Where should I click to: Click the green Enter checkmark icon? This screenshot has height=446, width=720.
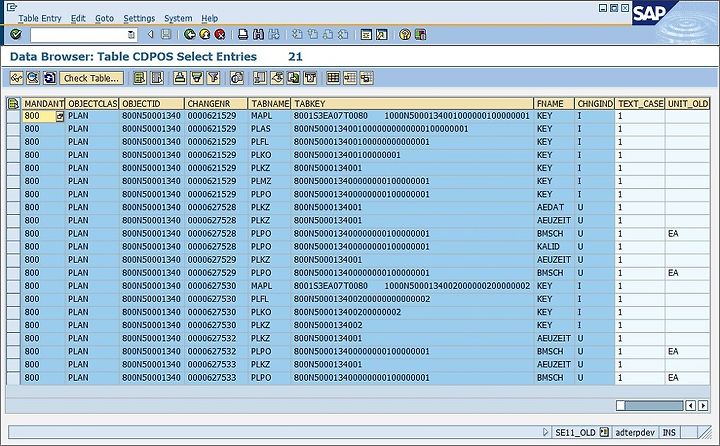point(16,34)
